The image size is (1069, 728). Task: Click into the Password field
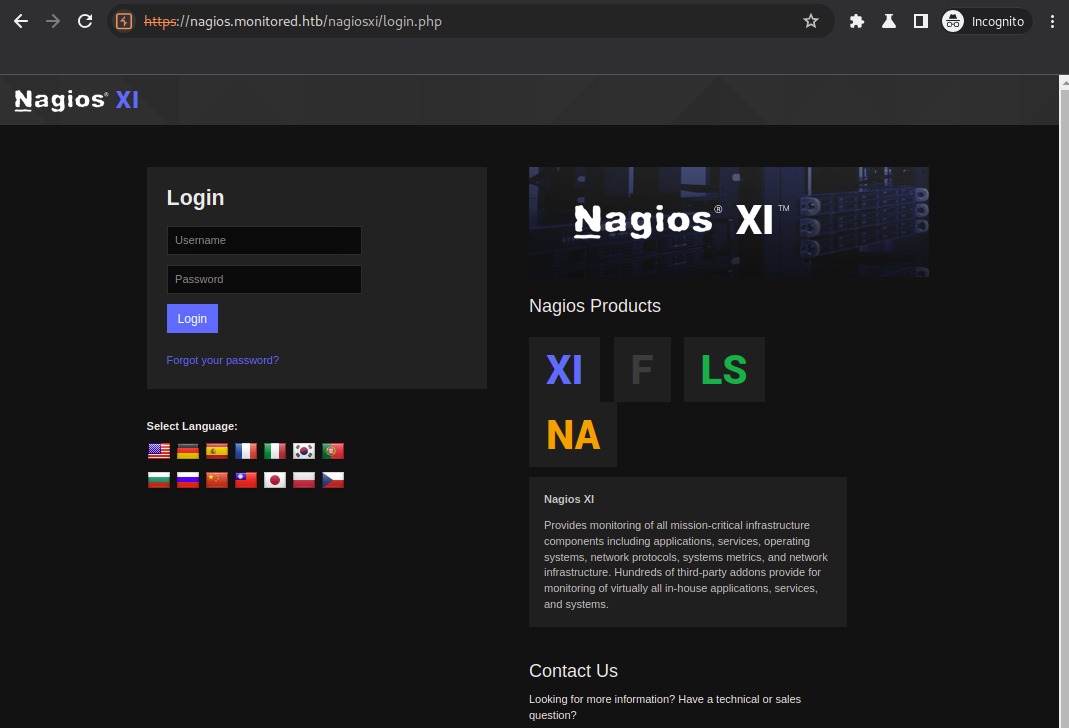pos(263,279)
